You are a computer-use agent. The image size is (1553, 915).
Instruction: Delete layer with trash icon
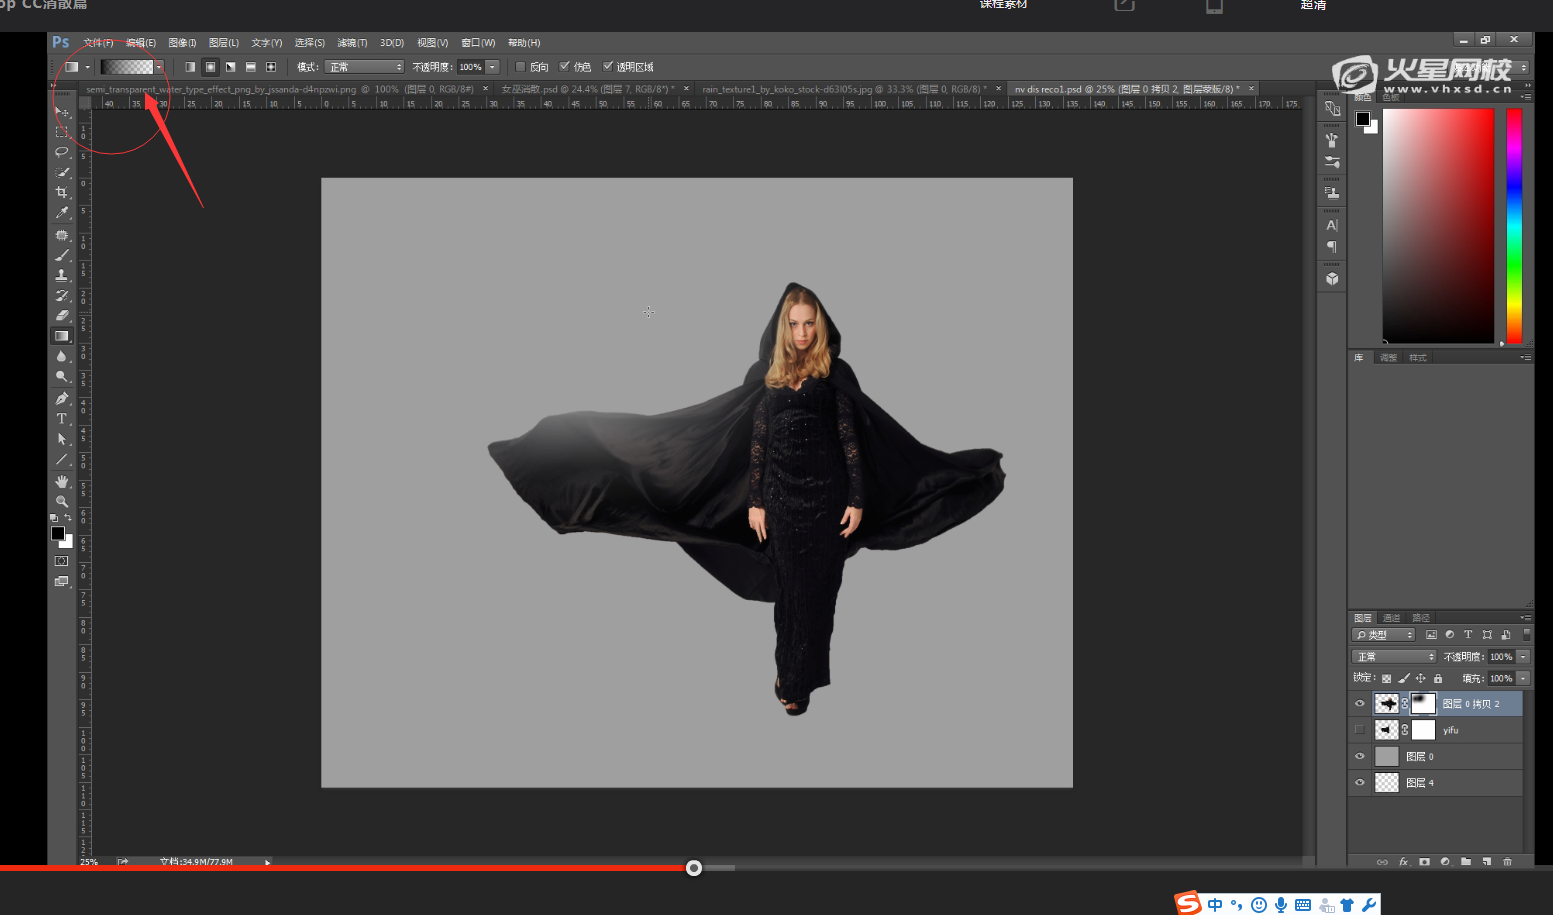[x=1507, y=861]
